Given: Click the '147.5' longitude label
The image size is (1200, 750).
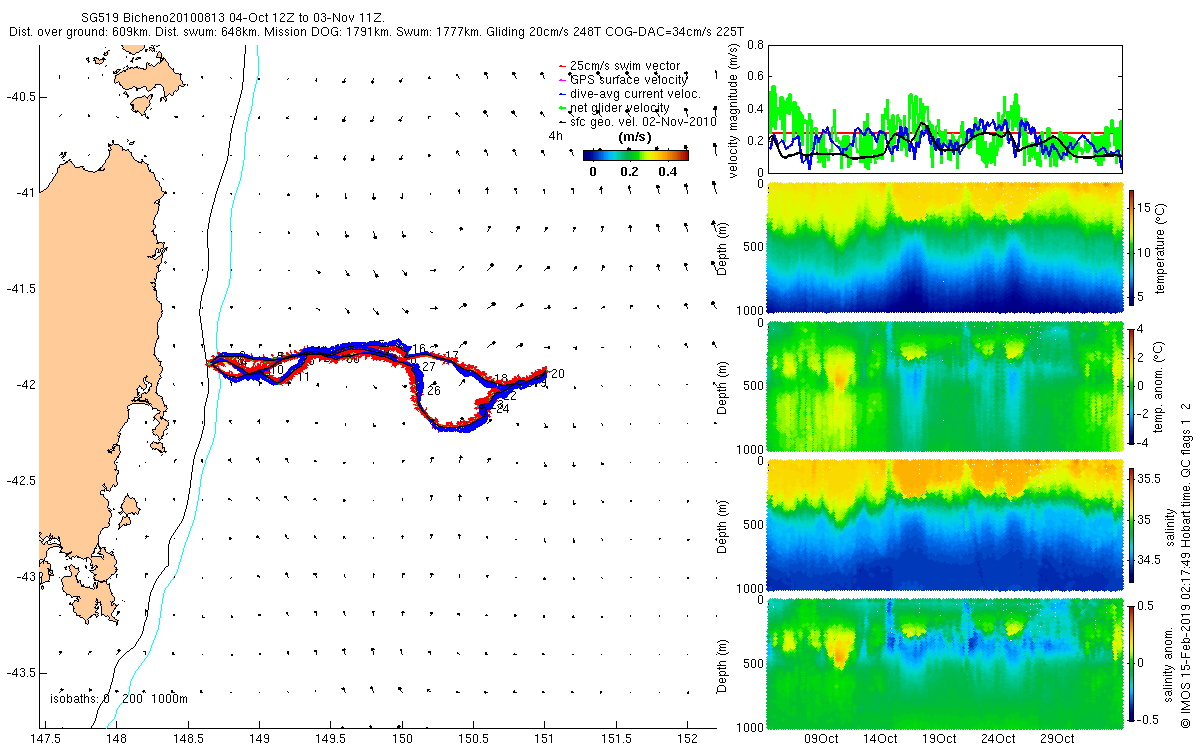Looking at the screenshot, I should [x=45, y=739].
